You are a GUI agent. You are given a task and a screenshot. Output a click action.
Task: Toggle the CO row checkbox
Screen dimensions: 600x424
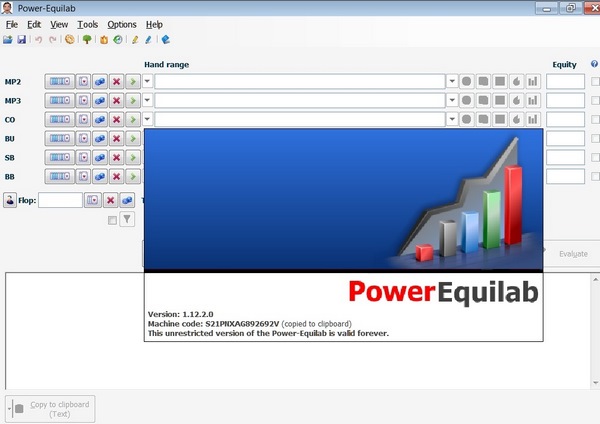(595, 119)
